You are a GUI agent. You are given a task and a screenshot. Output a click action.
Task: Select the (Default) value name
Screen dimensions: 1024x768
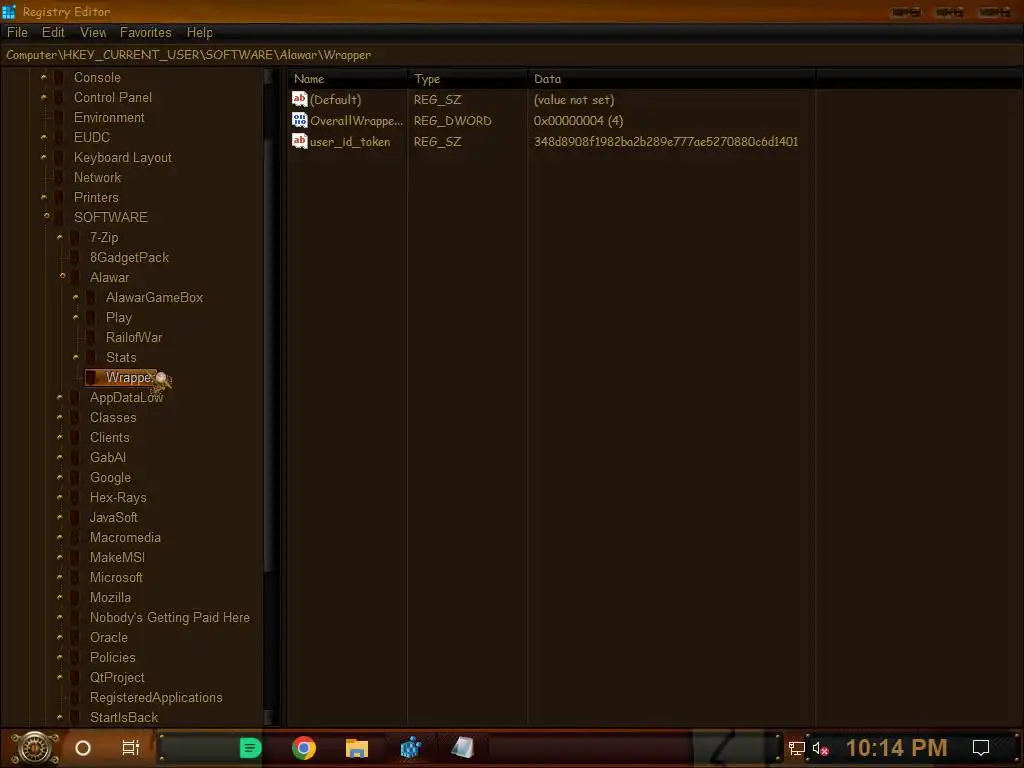(335, 100)
